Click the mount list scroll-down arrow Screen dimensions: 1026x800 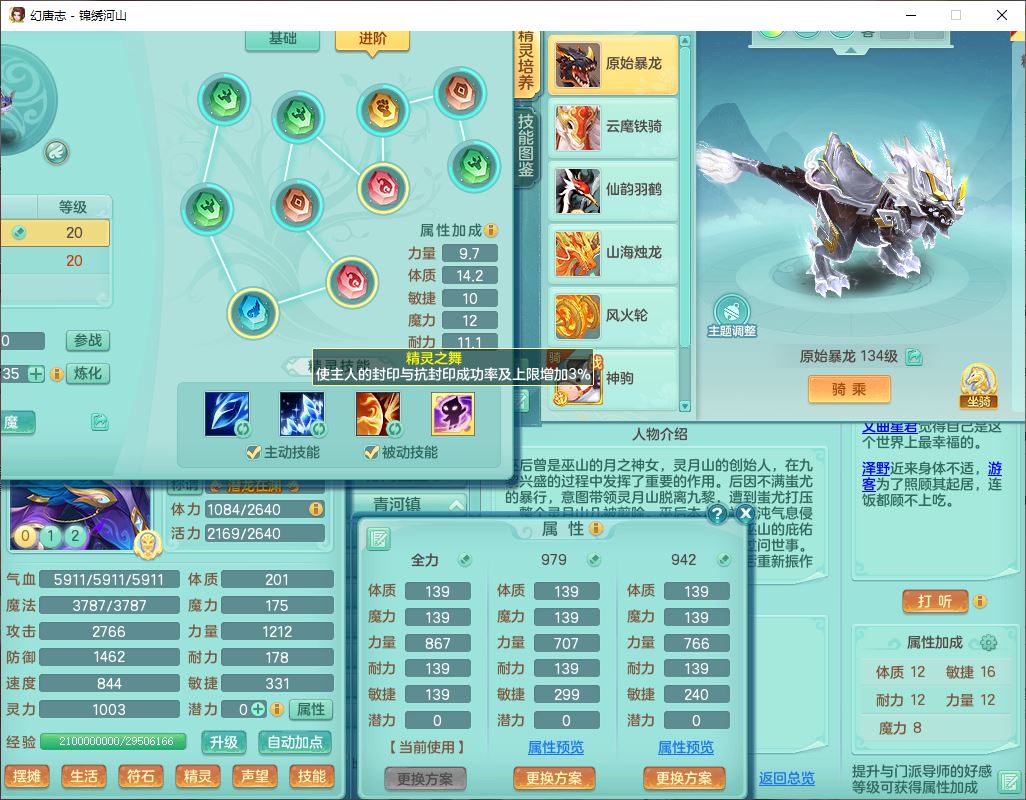coord(685,406)
